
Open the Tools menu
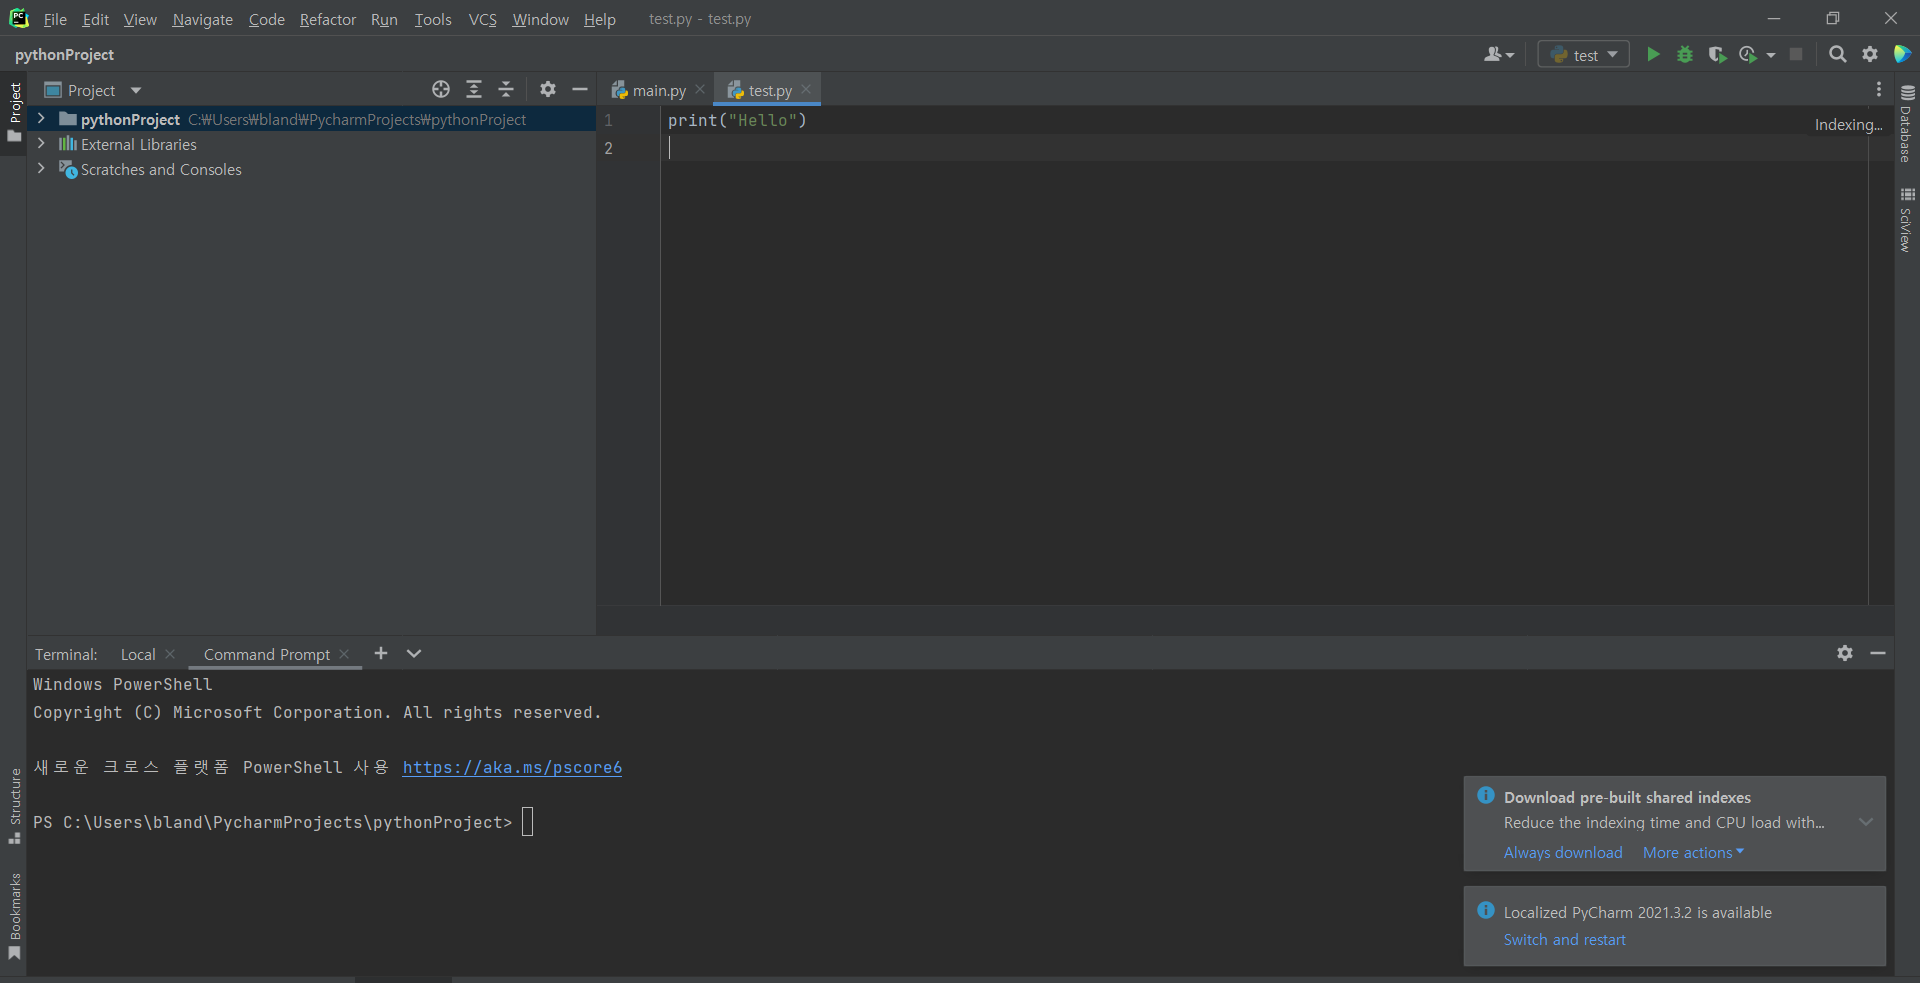[x=433, y=19]
